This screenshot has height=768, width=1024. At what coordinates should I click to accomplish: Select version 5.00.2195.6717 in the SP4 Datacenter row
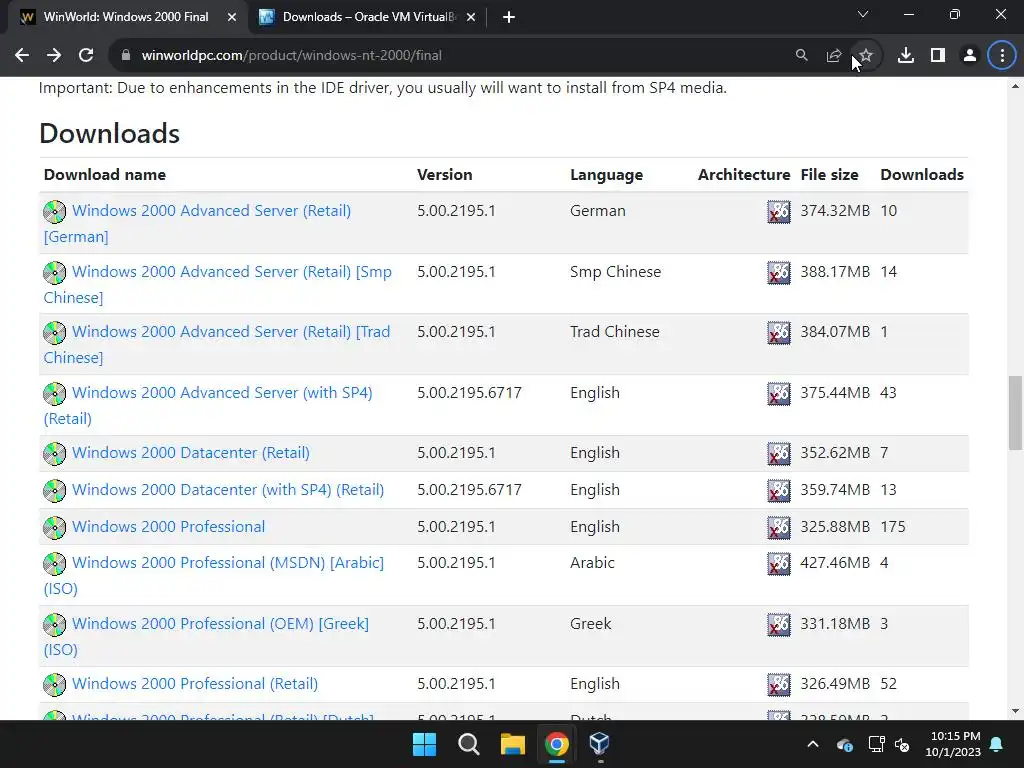click(x=469, y=490)
